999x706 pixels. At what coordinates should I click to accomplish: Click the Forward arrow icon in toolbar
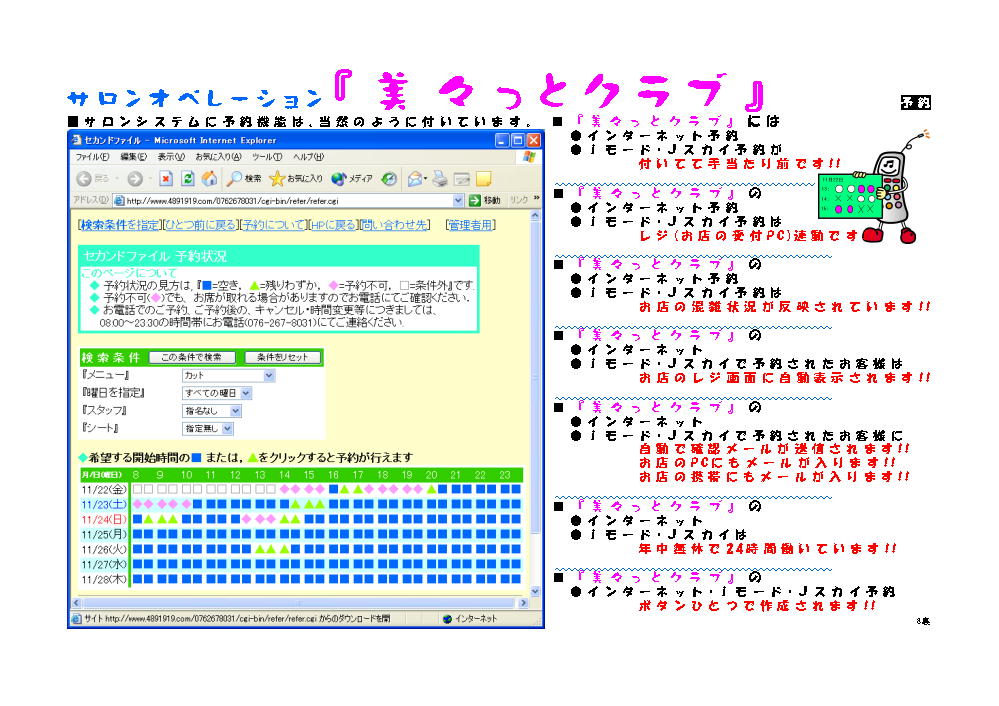point(134,179)
